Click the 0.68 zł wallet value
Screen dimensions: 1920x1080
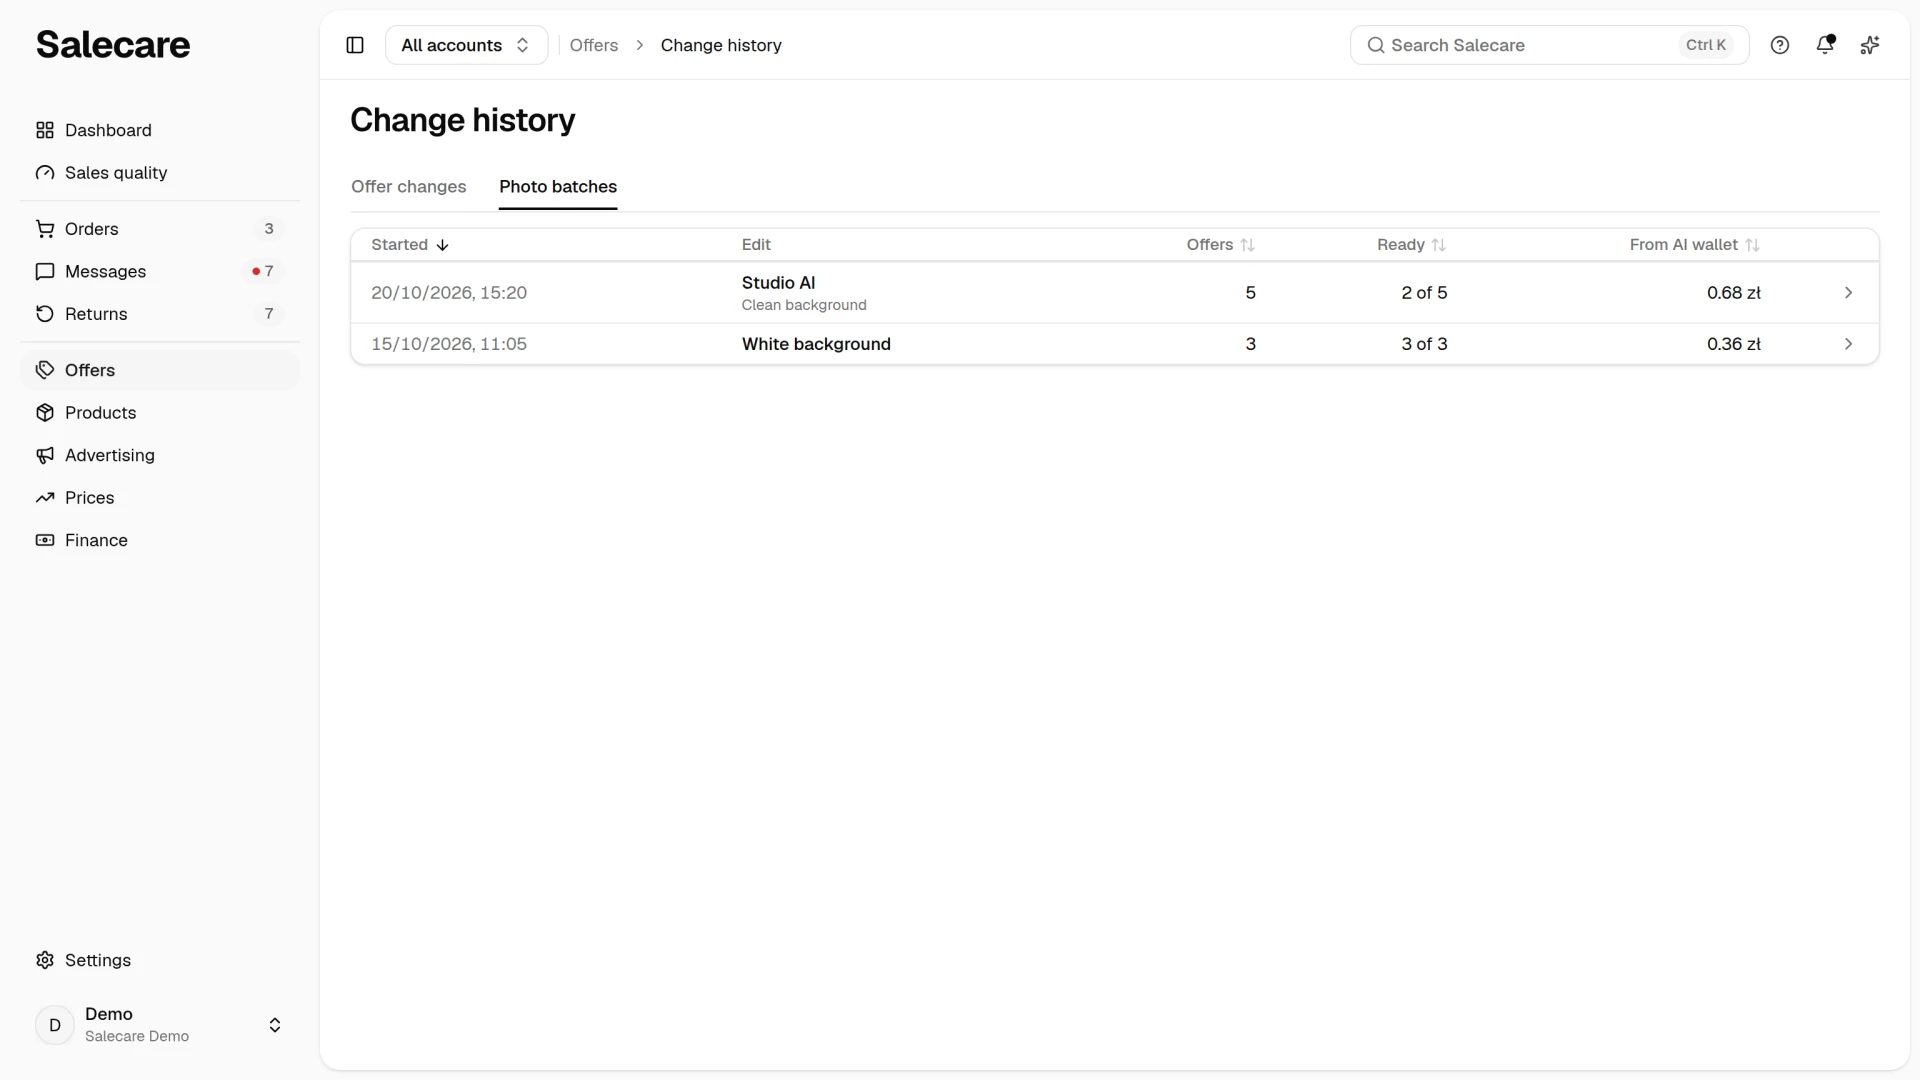click(x=1734, y=293)
